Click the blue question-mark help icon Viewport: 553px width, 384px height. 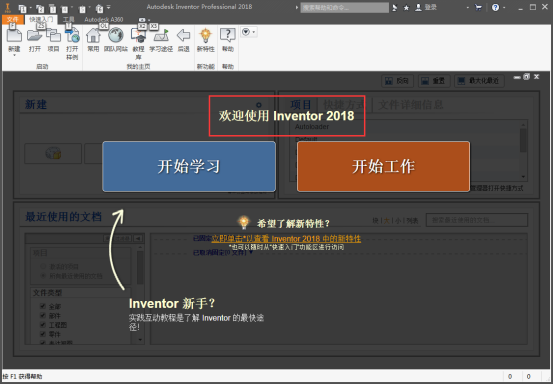pyautogui.click(x=496, y=7)
